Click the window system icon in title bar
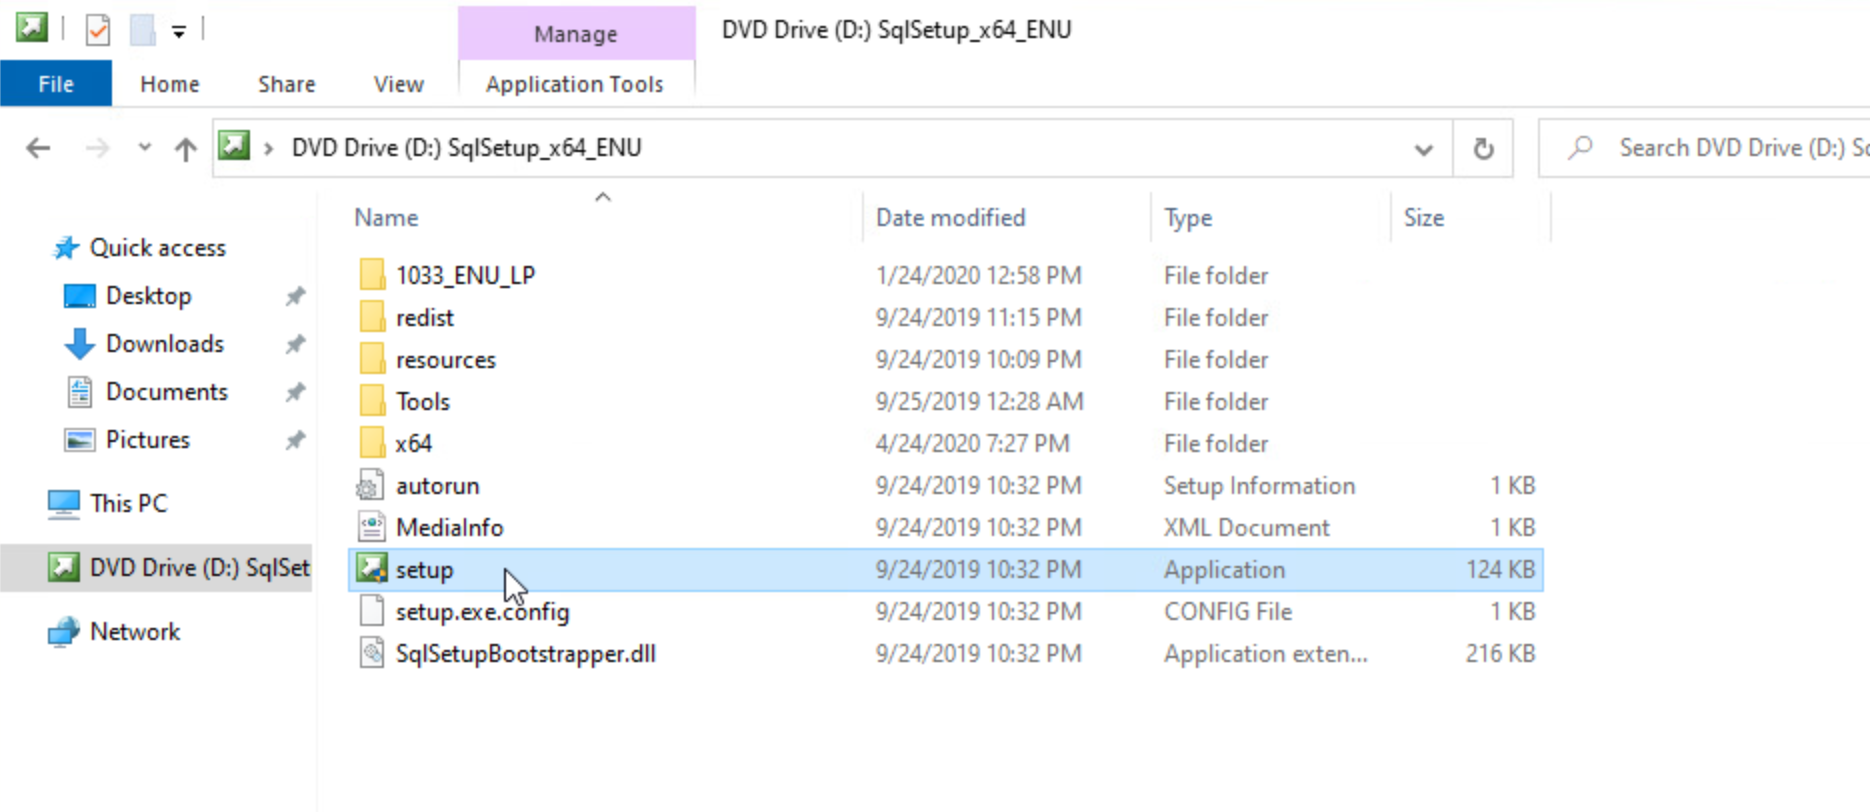 coord(32,27)
